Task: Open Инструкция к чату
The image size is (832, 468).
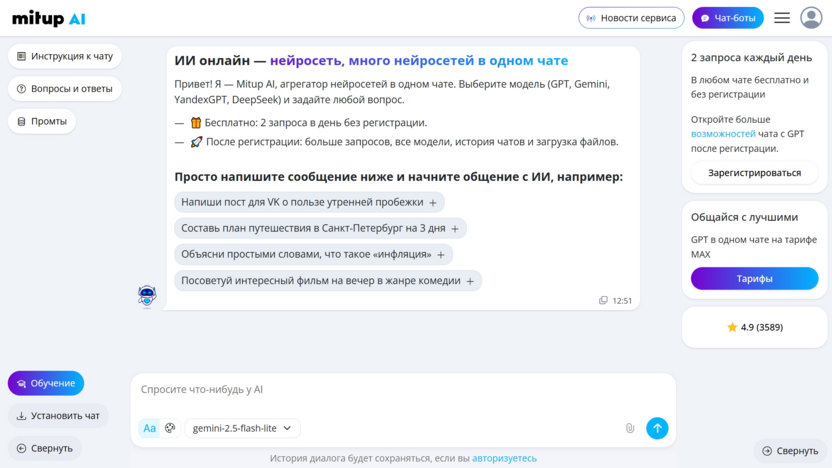Action: [x=65, y=56]
